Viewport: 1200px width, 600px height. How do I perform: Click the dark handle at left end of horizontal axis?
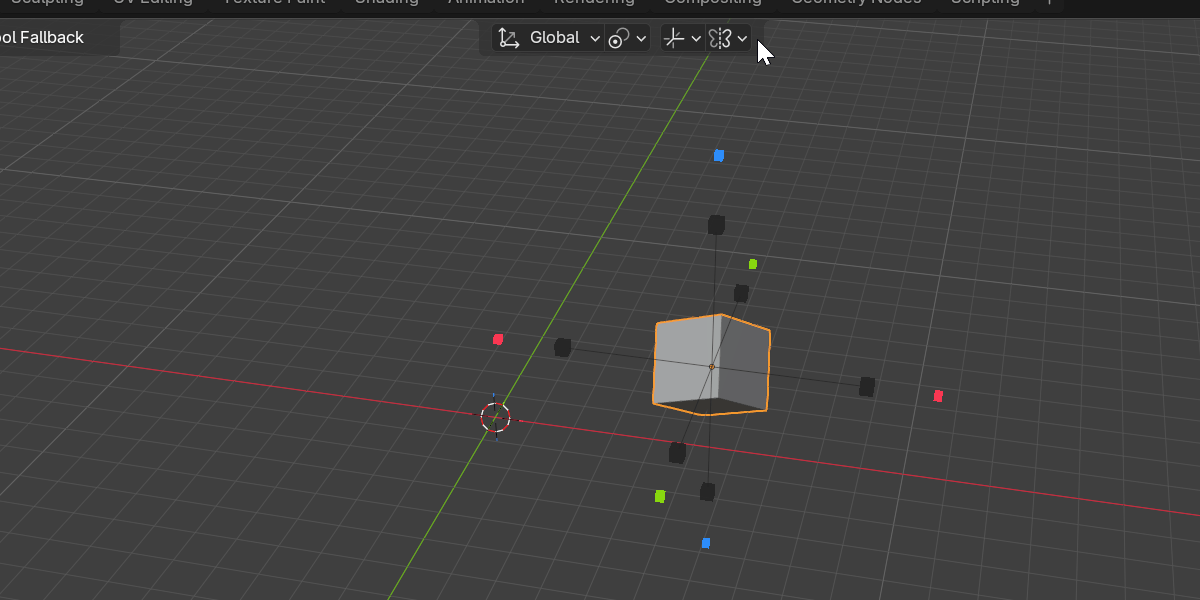pyautogui.click(x=563, y=347)
